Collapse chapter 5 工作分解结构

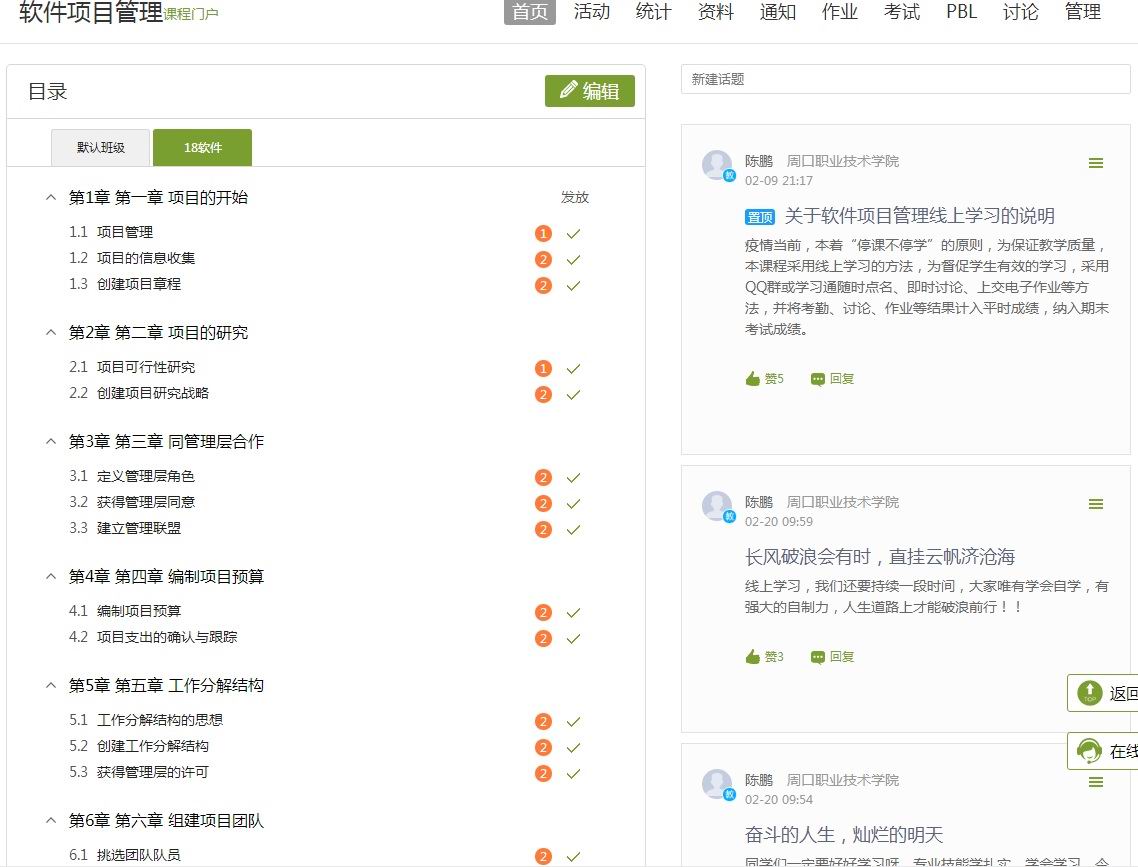[51, 686]
